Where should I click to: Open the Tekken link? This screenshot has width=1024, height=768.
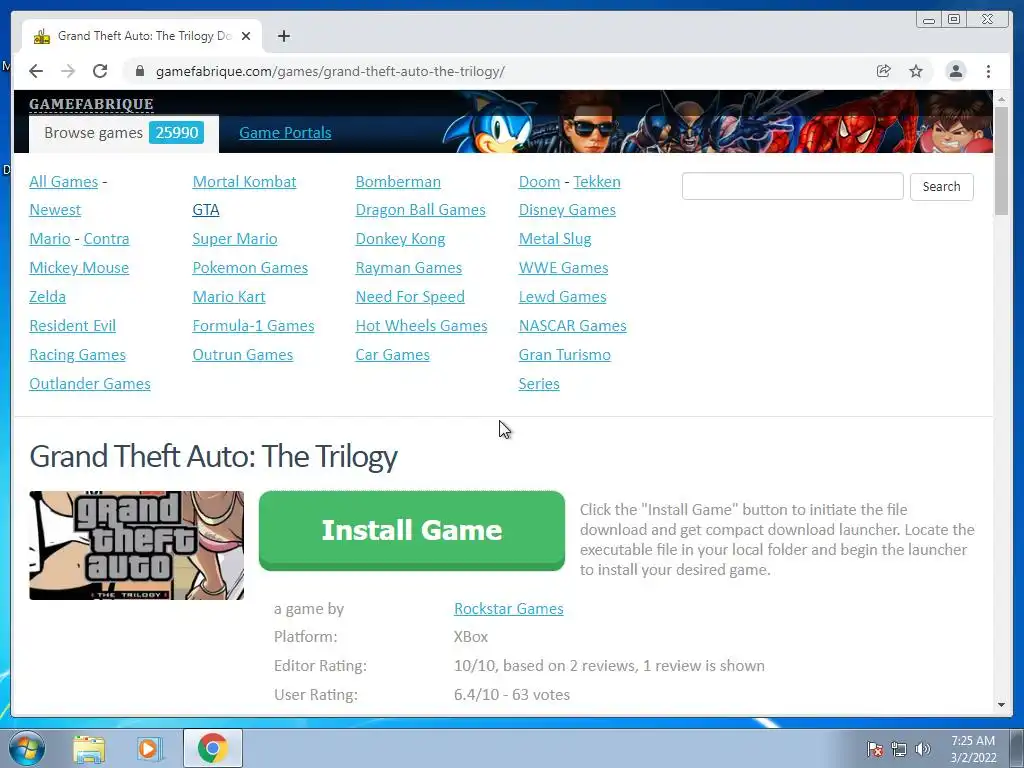597,182
